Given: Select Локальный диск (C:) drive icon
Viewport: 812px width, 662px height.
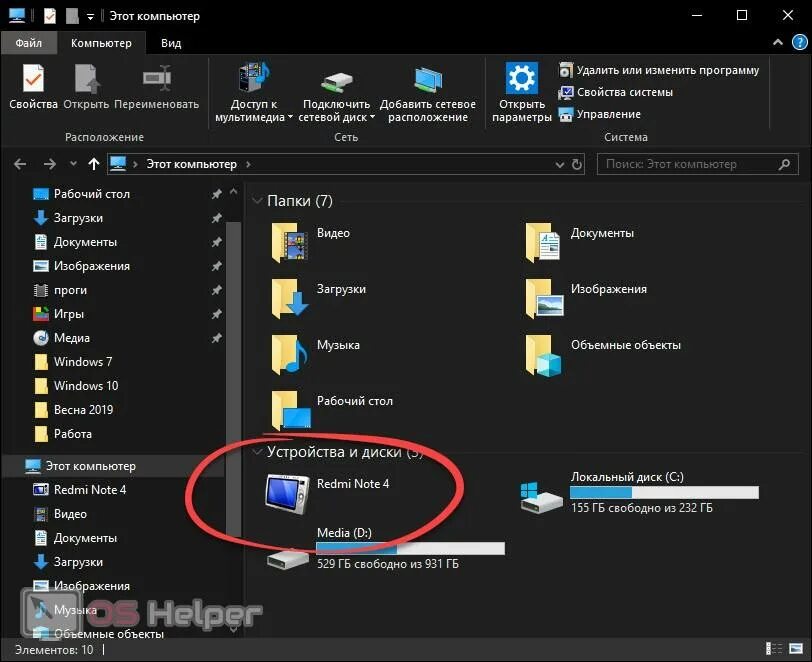Looking at the screenshot, I should (x=541, y=497).
